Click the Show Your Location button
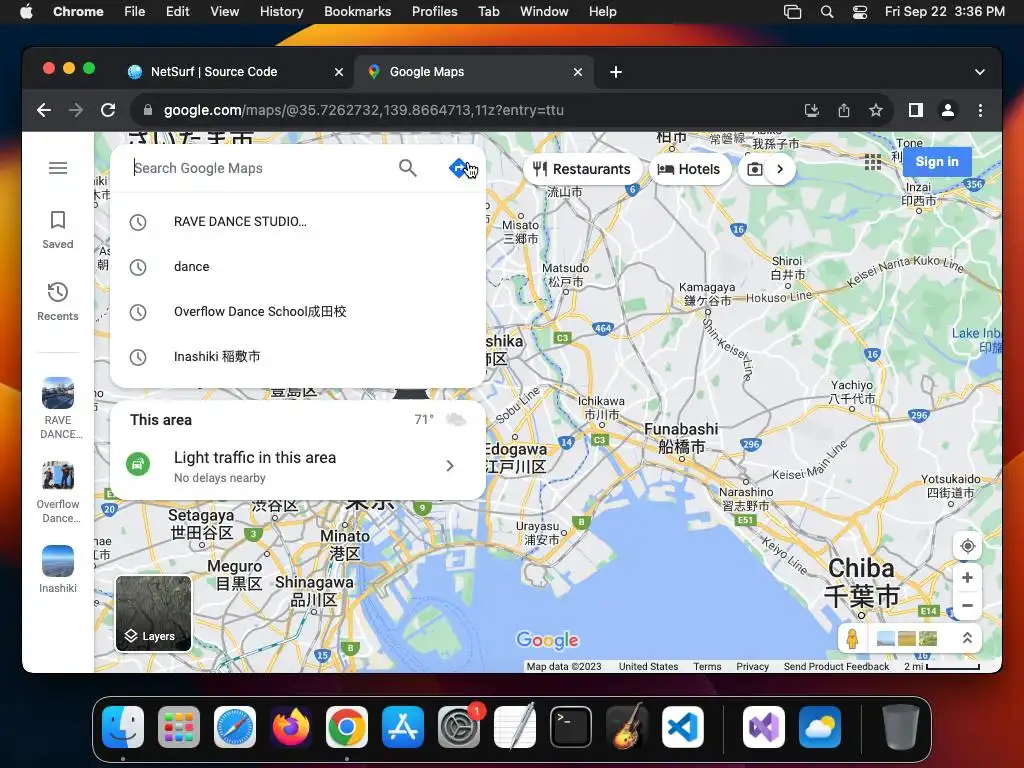The image size is (1024, 768). point(968,546)
